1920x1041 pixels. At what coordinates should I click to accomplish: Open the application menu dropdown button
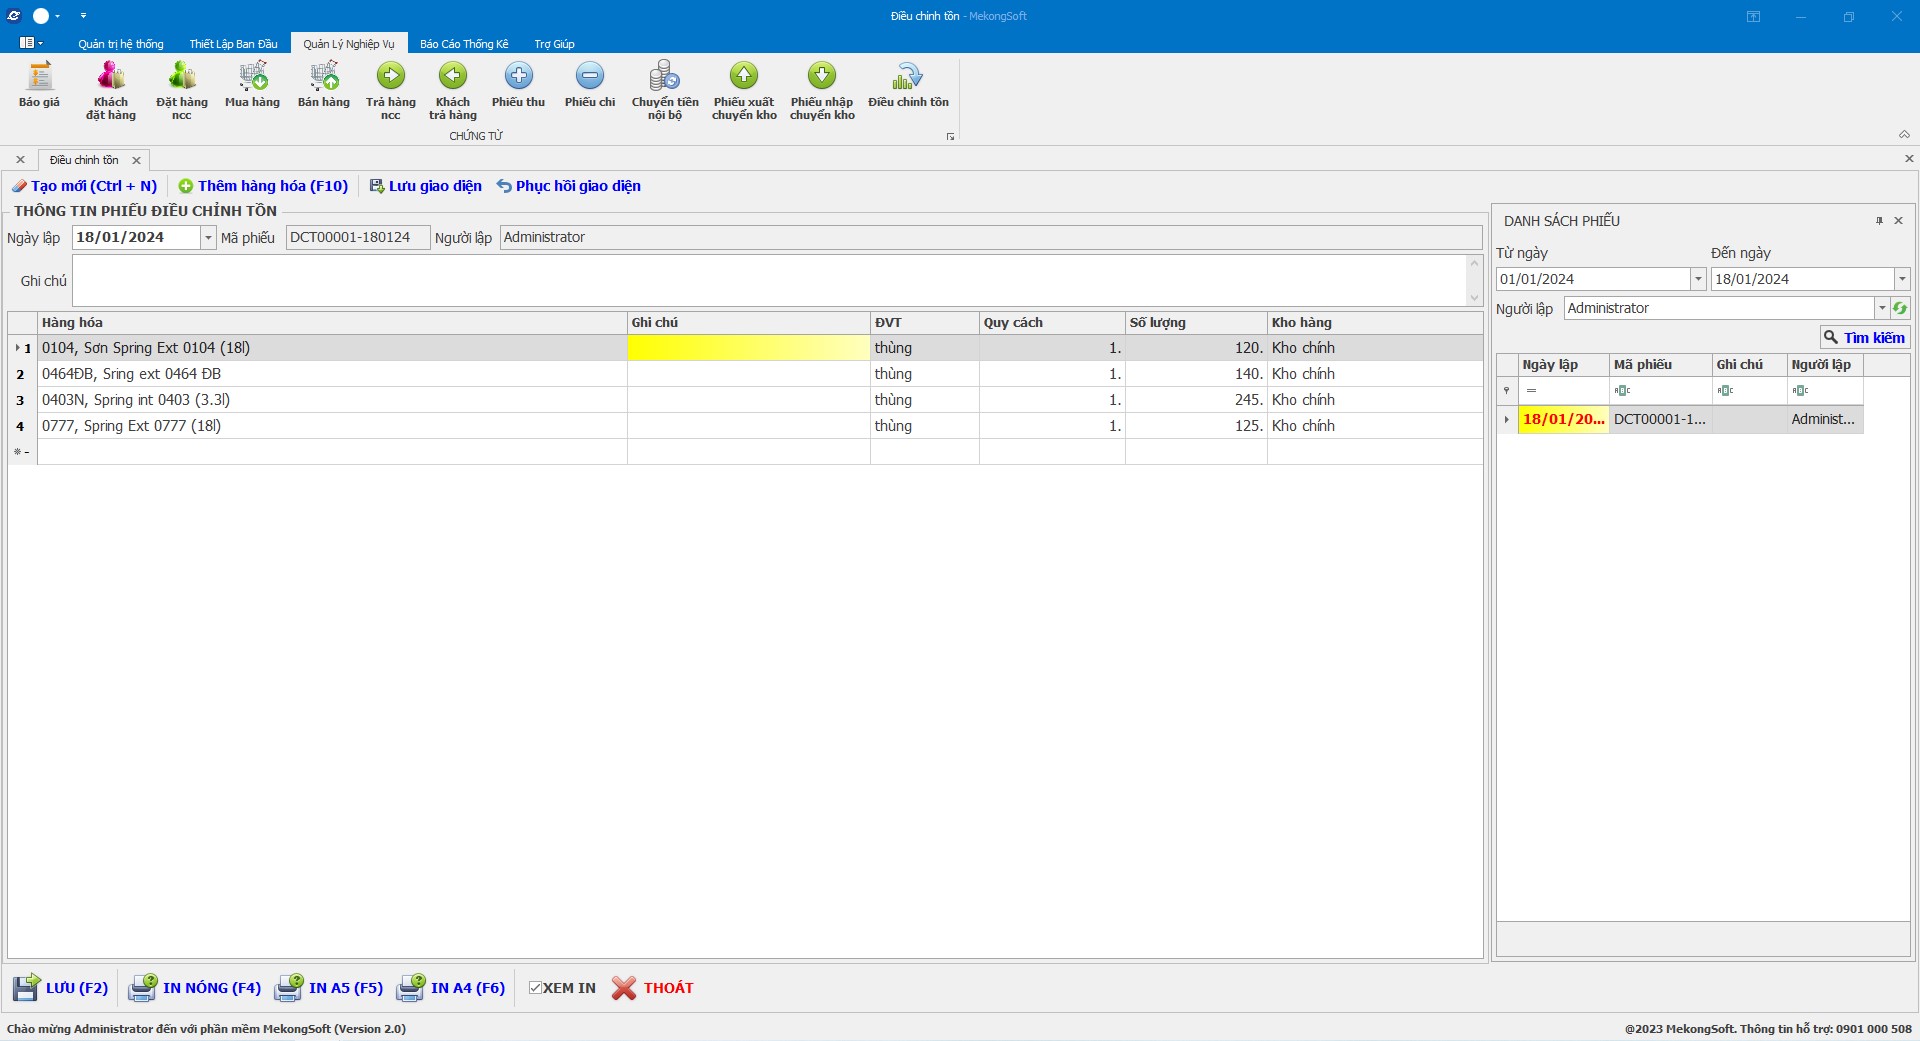click(x=31, y=43)
